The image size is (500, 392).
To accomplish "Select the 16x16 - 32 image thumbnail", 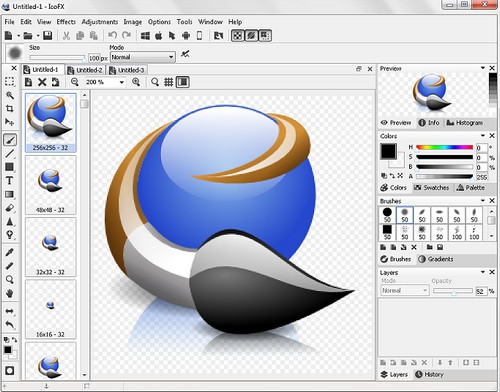I will (51, 309).
